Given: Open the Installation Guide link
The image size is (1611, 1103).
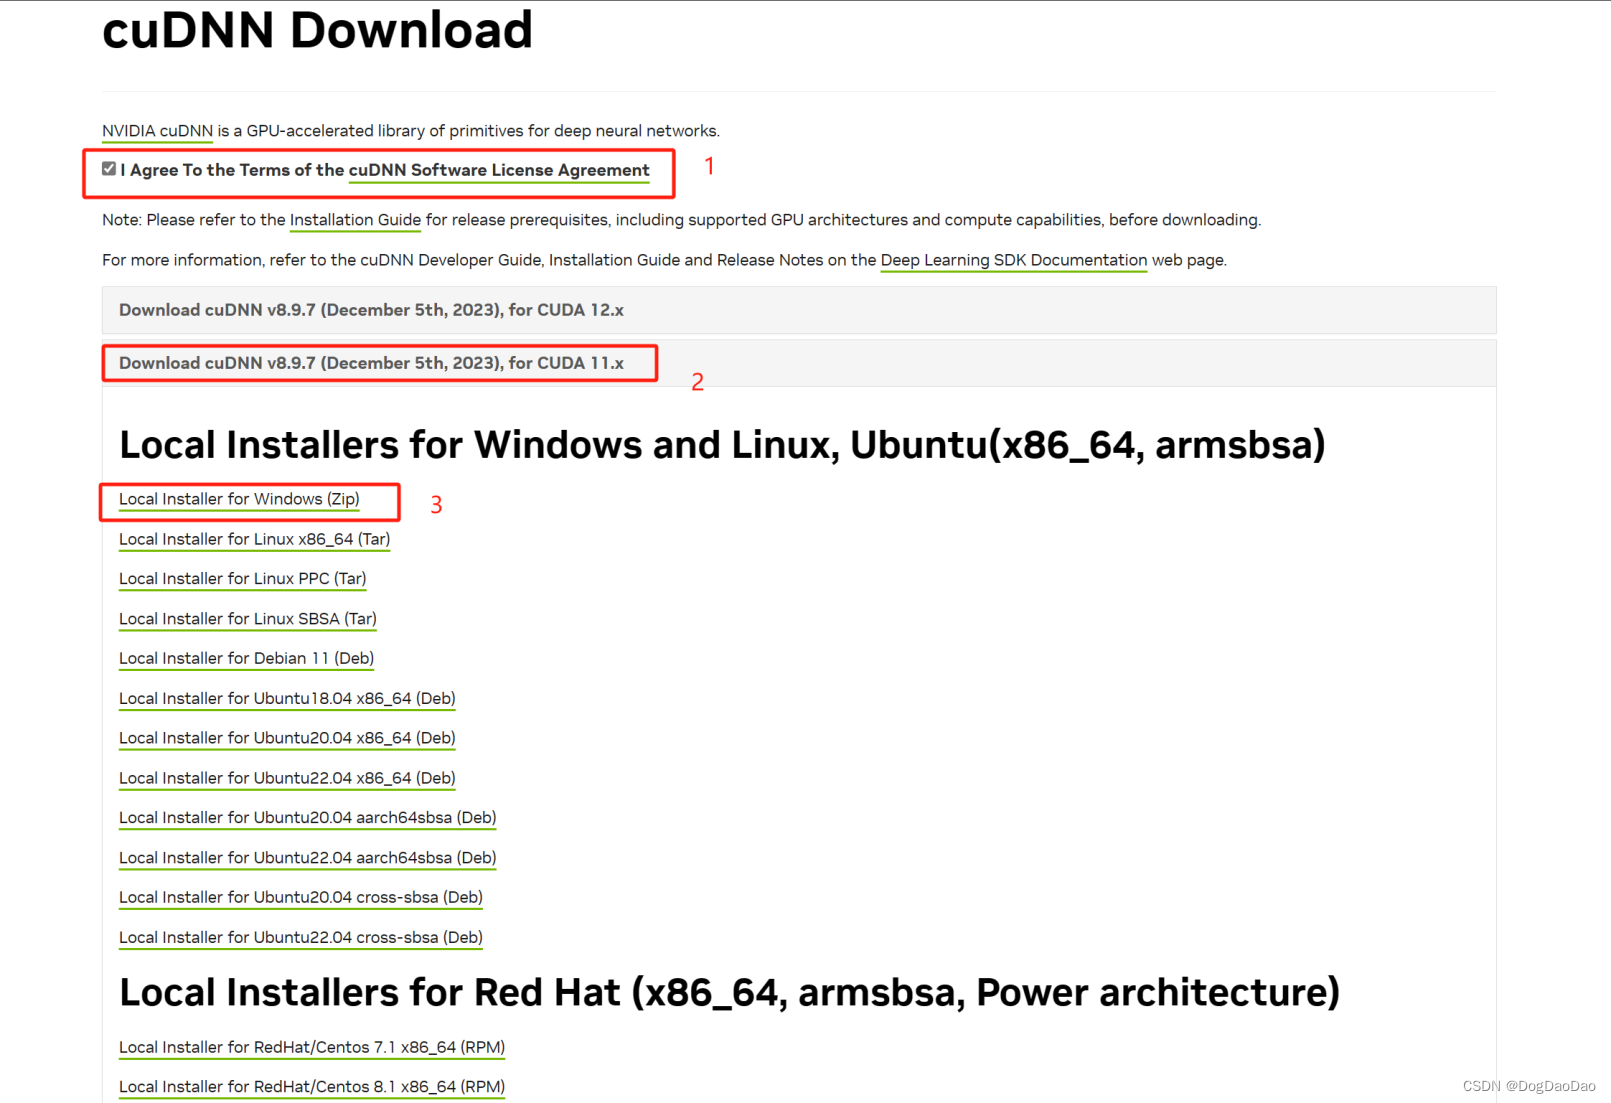Looking at the screenshot, I should click(355, 220).
